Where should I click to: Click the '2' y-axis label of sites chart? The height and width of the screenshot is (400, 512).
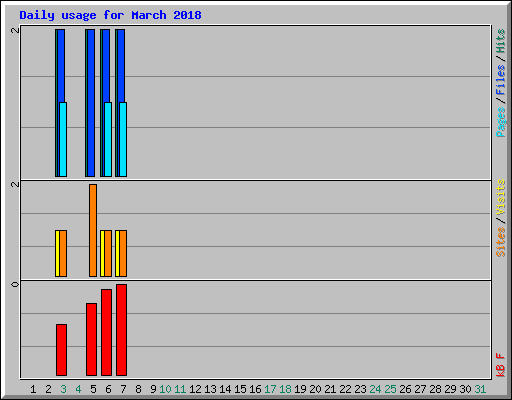coord(15,184)
